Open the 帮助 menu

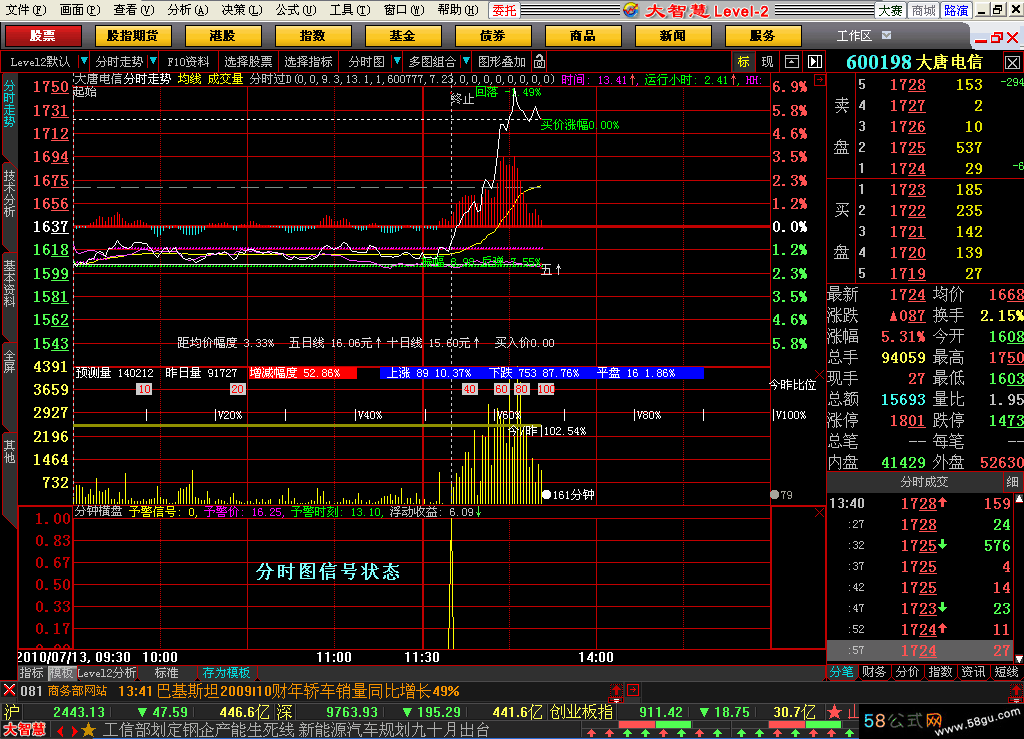point(457,10)
